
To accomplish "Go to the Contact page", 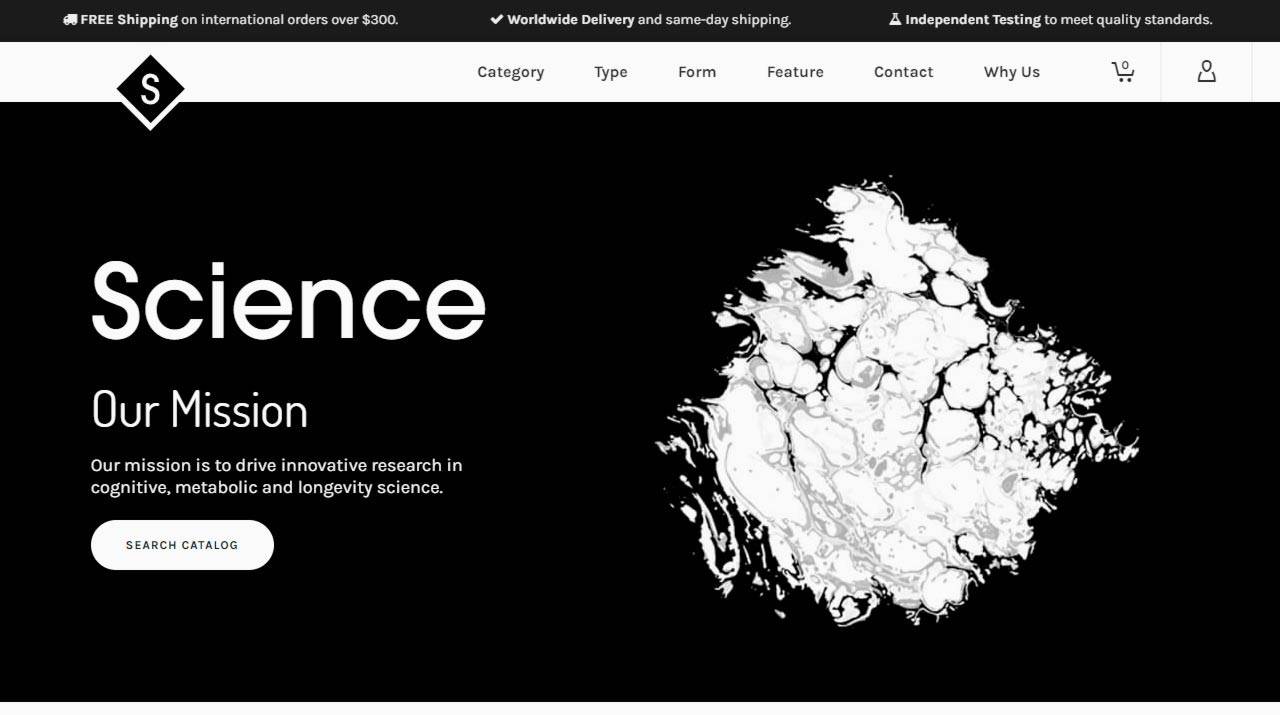I will pyautogui.click(x=903, y=72).
